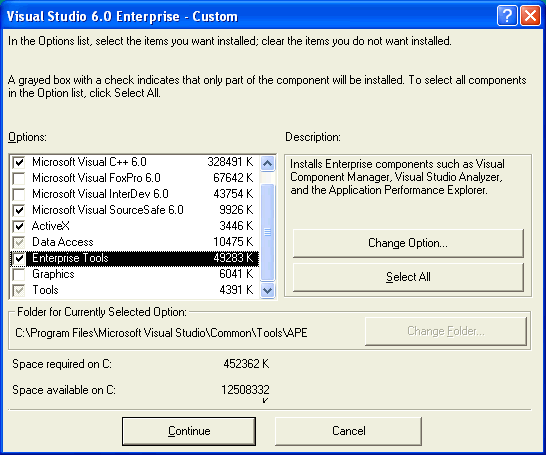Select the Microsoft Visual C++ 6.0 row text
This screenshot has height=455, width=546.
[x=89, y=162]
